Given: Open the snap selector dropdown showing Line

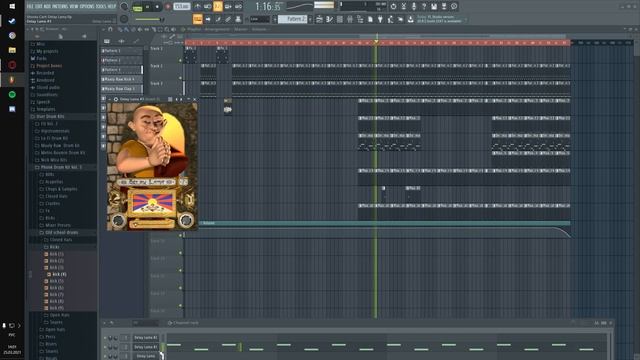Looking at the screenshot, I should click(260, 19).
